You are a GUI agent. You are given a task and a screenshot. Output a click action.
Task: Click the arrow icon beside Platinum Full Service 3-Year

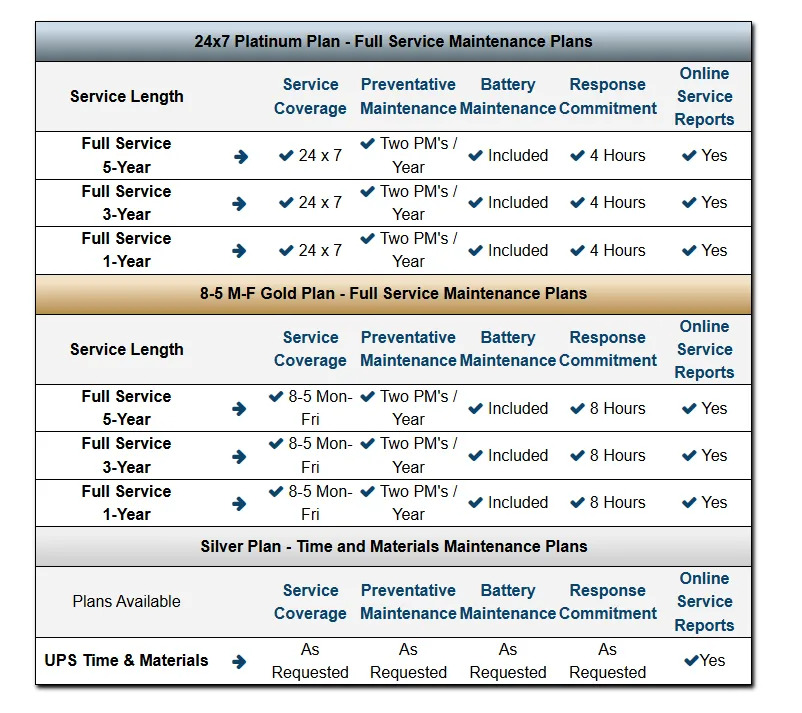(239, 204)
